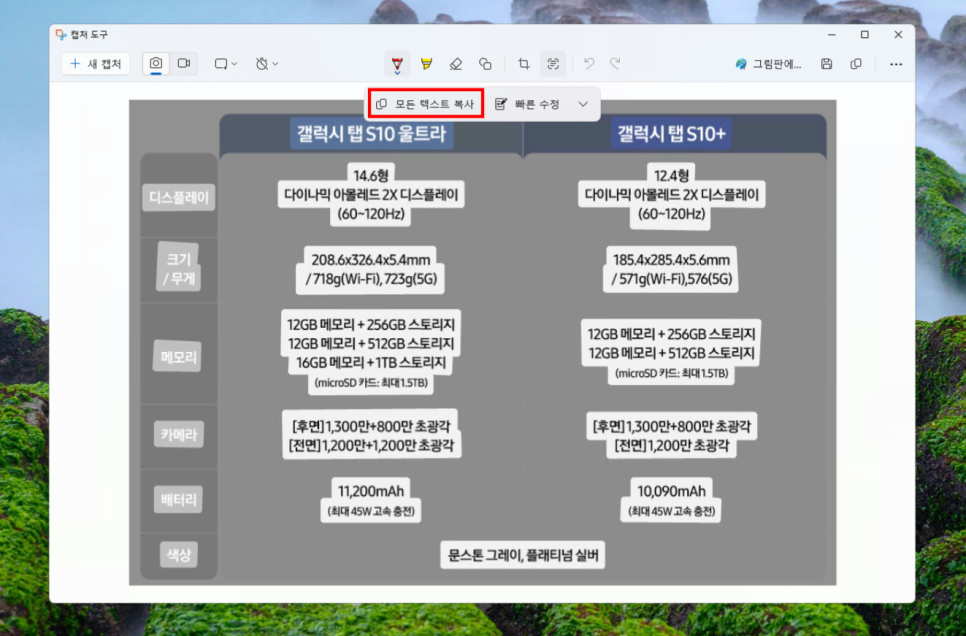Switch to the video record mode
The height and width of the screenshot is (636, 966).
pyautogui.click(x=184, y=63)
